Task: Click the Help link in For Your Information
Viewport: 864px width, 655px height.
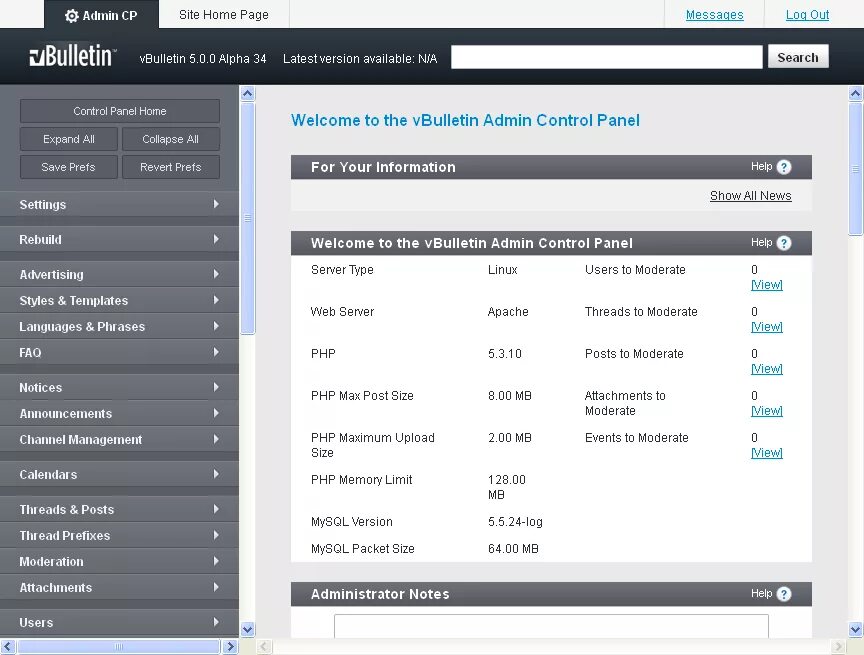Action: coord(762,166)
